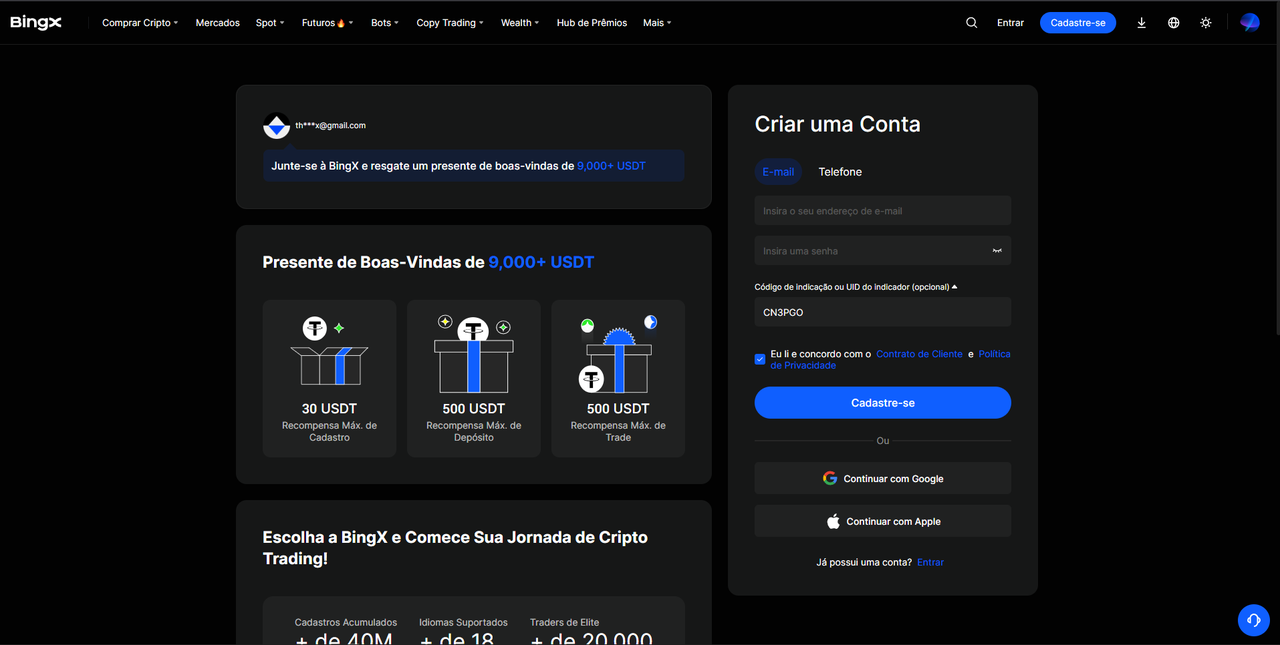
Task: Click the BingX logo
Action: 36,22
